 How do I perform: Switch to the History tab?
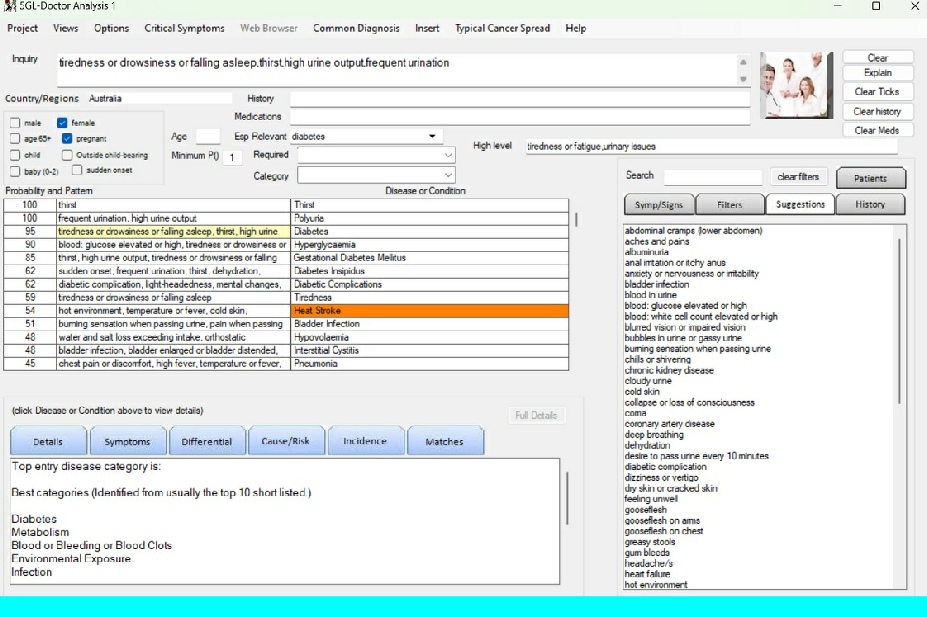[x=870, y=204]
